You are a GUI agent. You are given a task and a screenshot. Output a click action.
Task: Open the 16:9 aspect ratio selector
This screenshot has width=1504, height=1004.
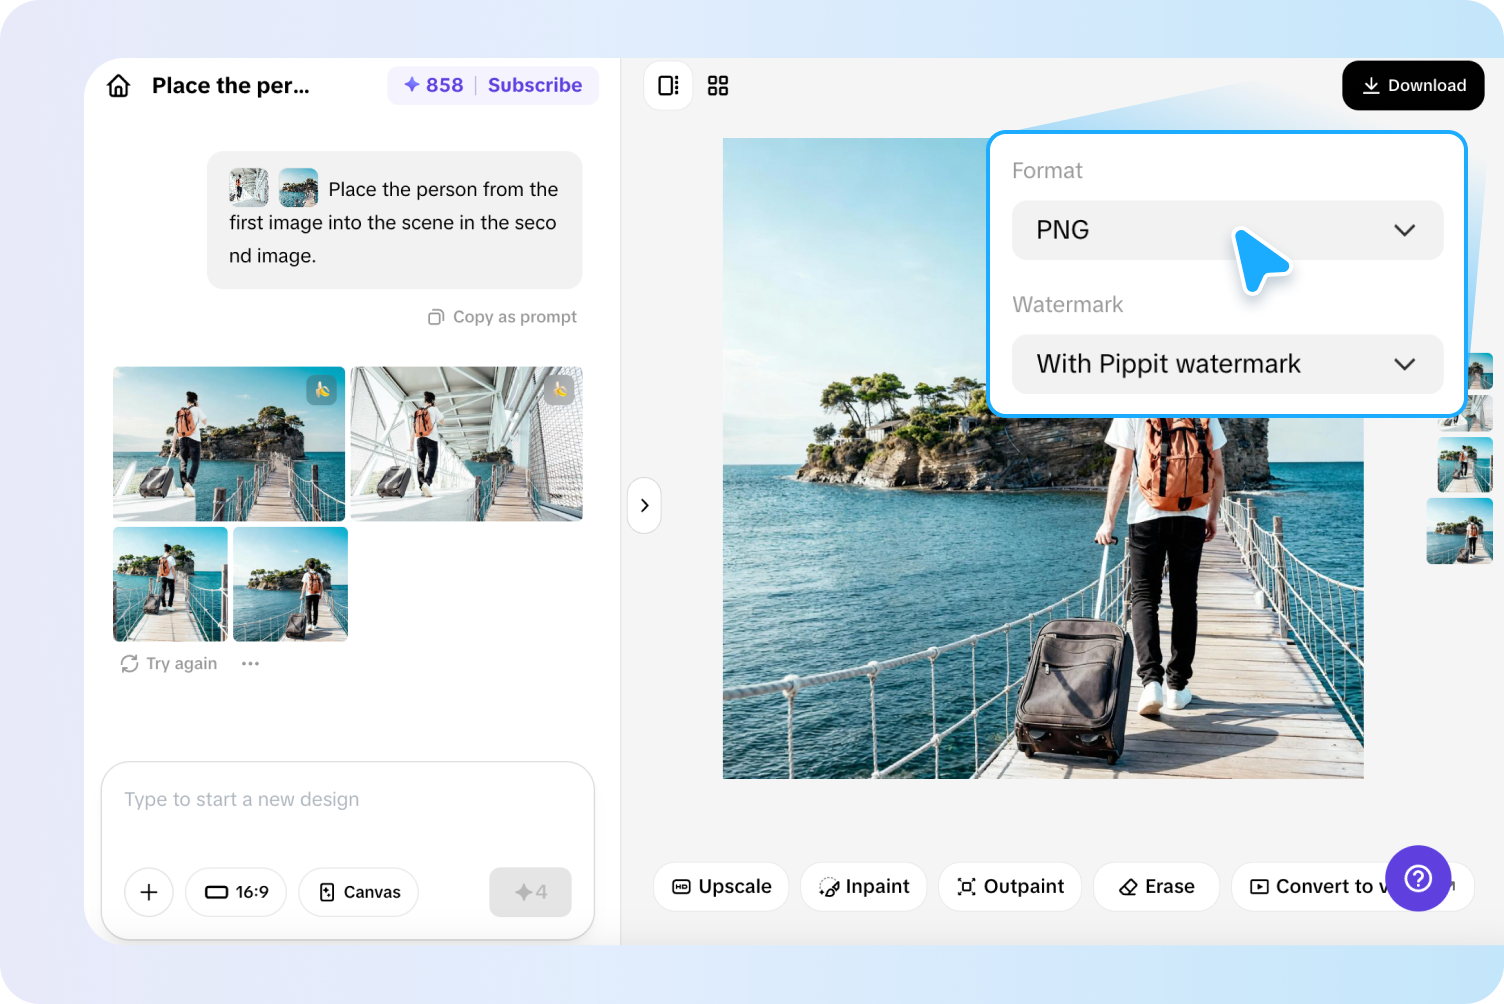(236, 892)
